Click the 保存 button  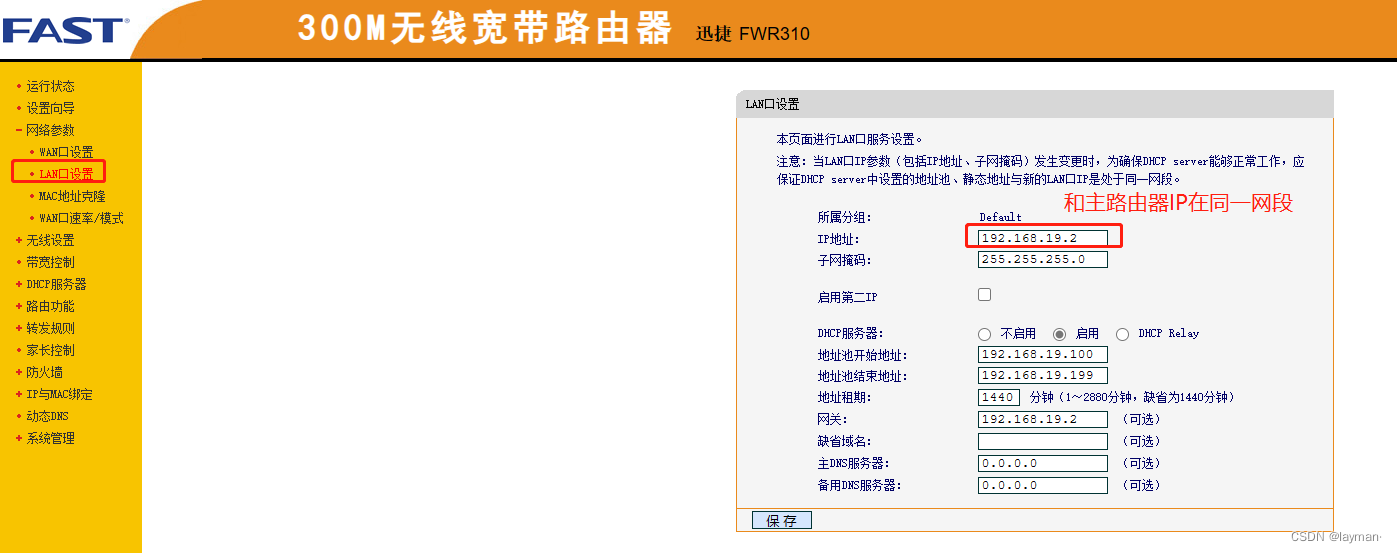[782, 520]
